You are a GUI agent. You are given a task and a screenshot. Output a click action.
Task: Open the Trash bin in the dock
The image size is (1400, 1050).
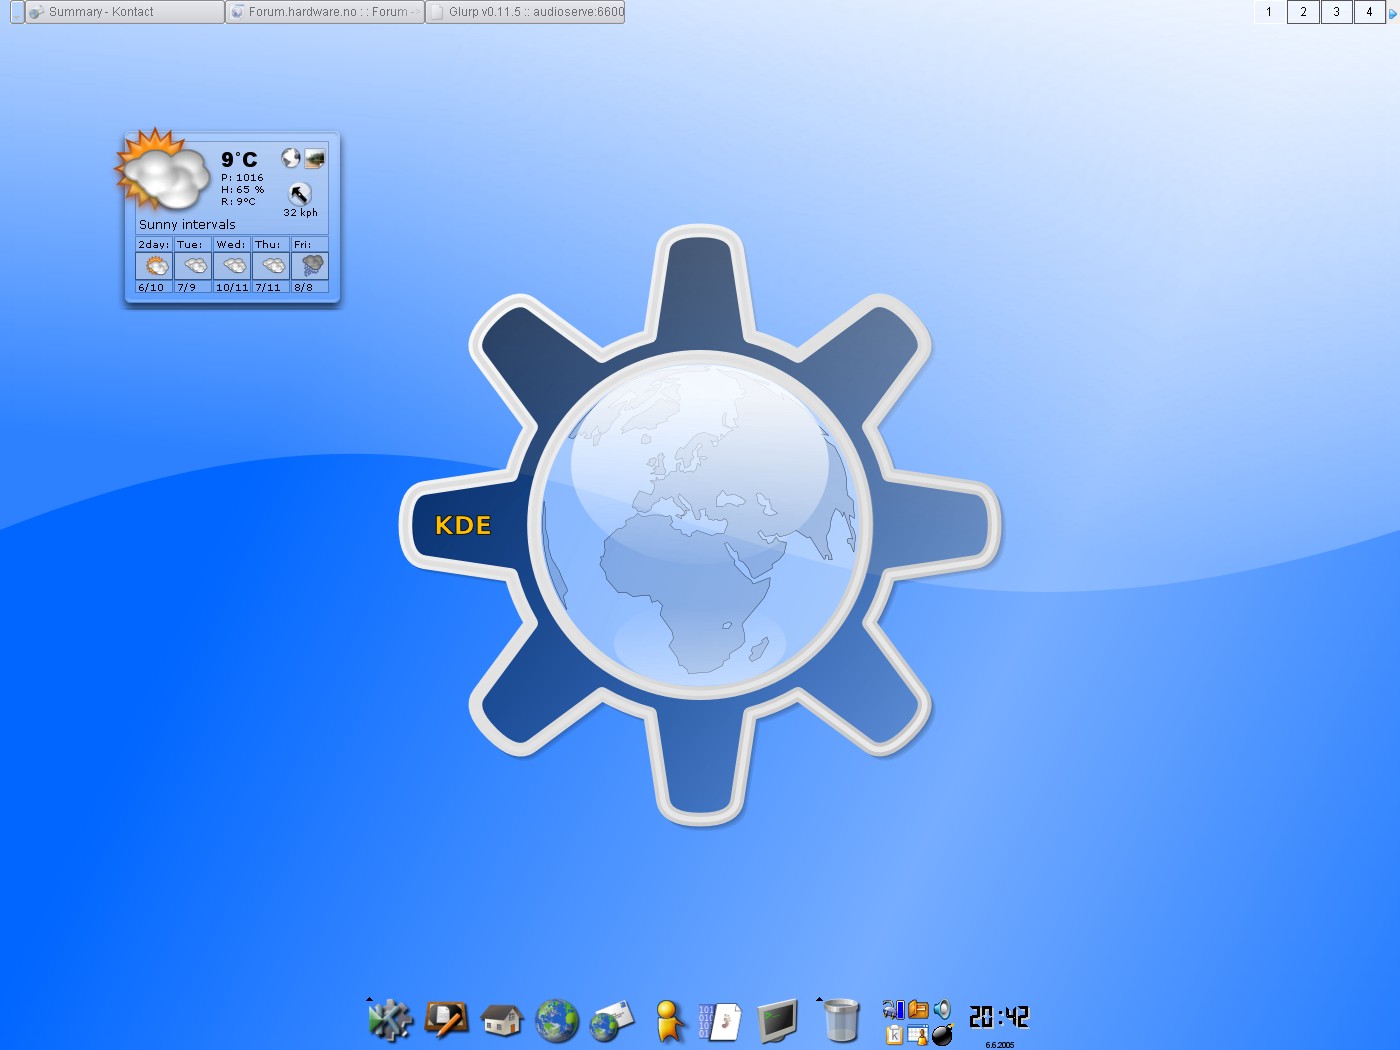tap(841, 1021)
